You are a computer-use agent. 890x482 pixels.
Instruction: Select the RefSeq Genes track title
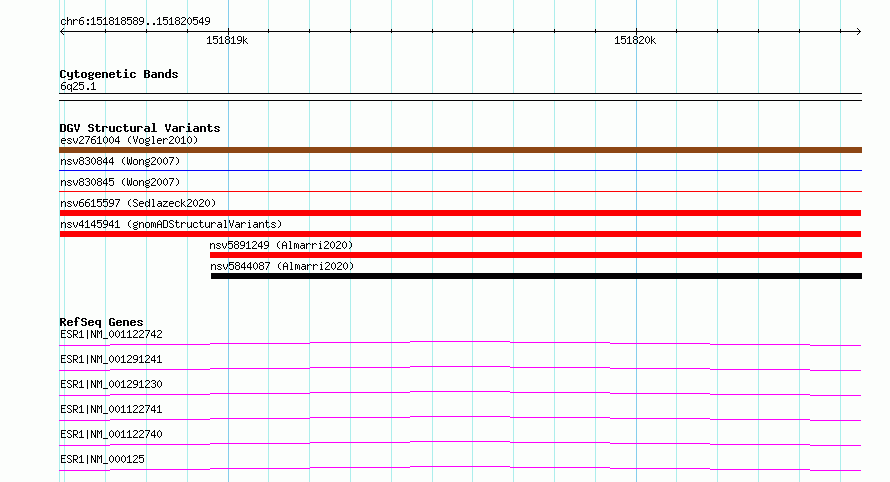(x=101, y=322)
